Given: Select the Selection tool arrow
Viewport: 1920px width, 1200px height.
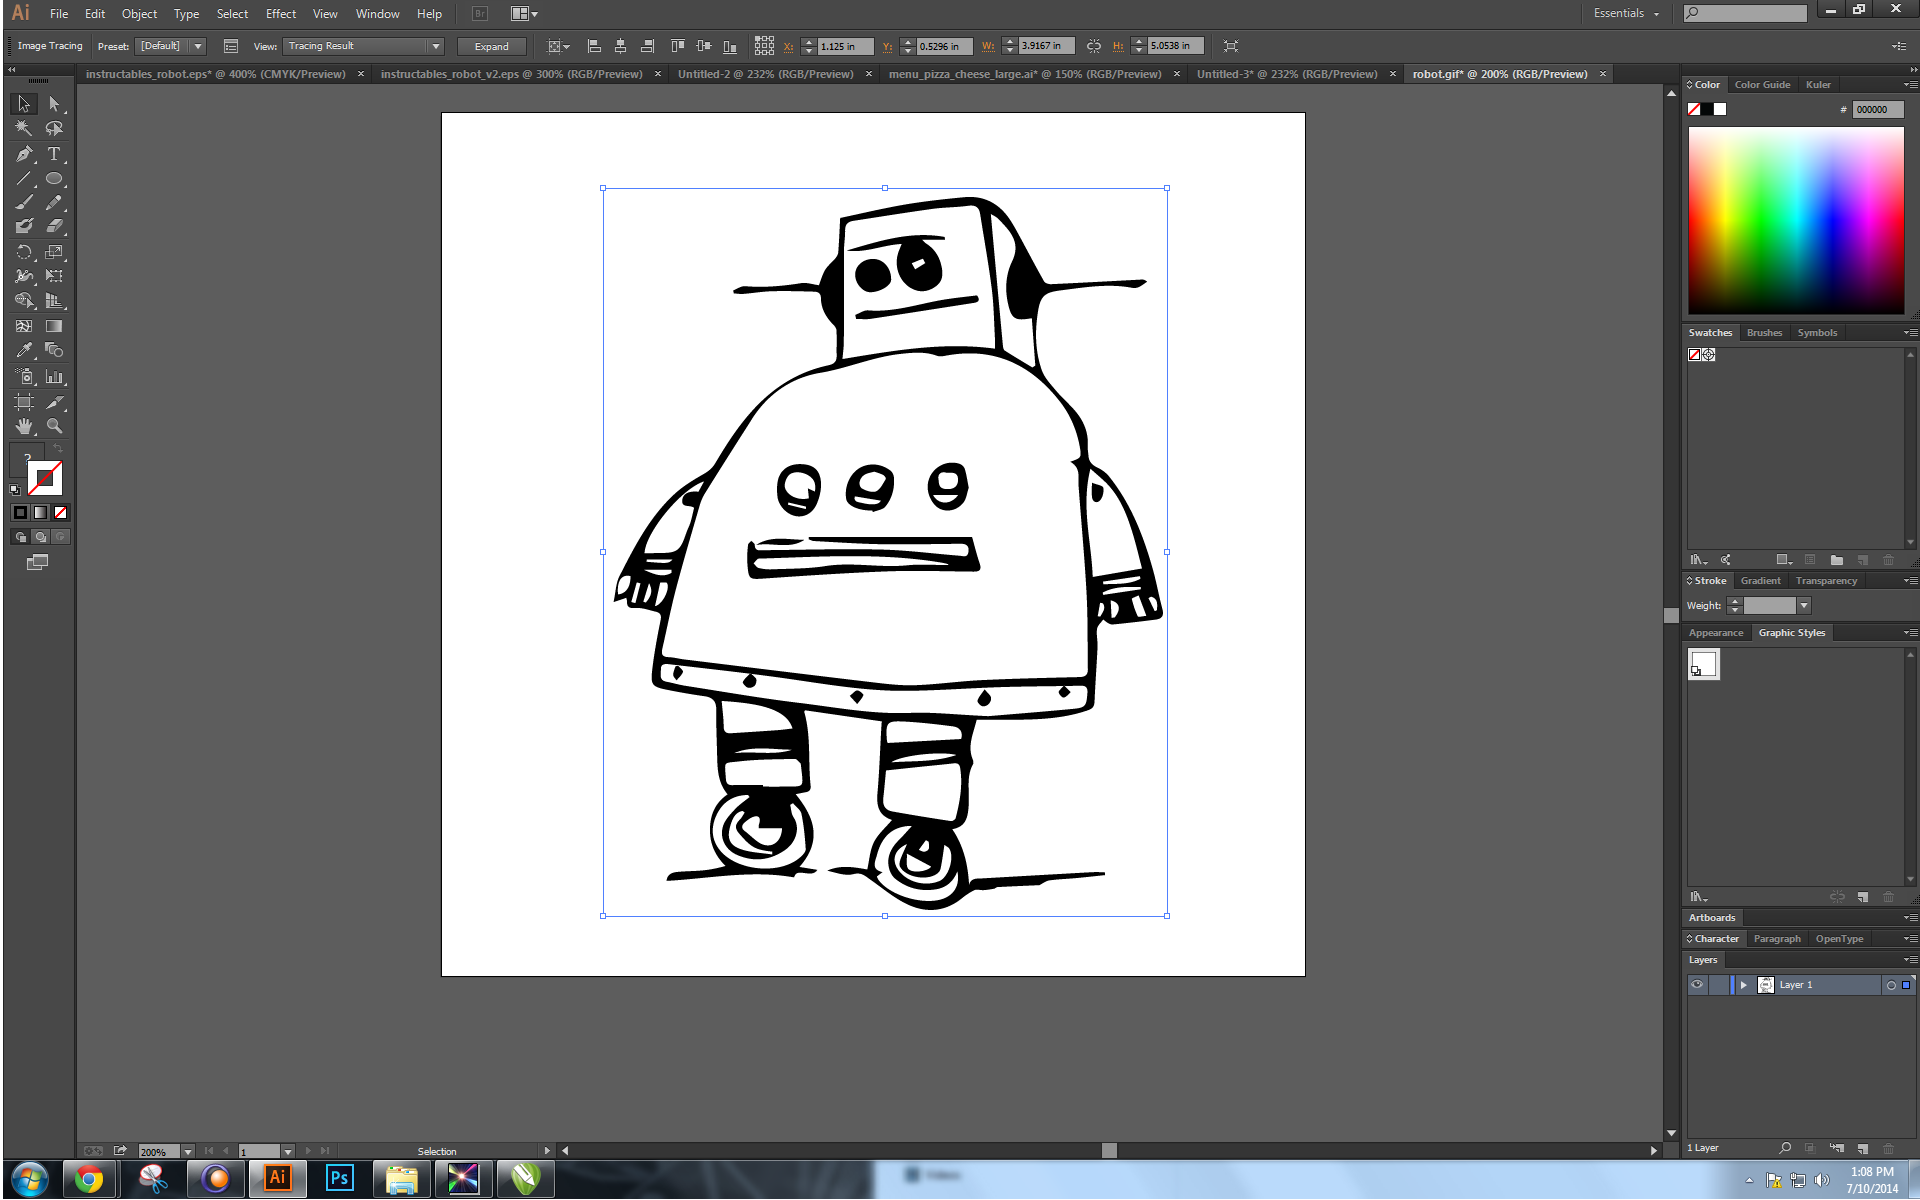Looking at the screenshot, I should (x=24, y=104).
